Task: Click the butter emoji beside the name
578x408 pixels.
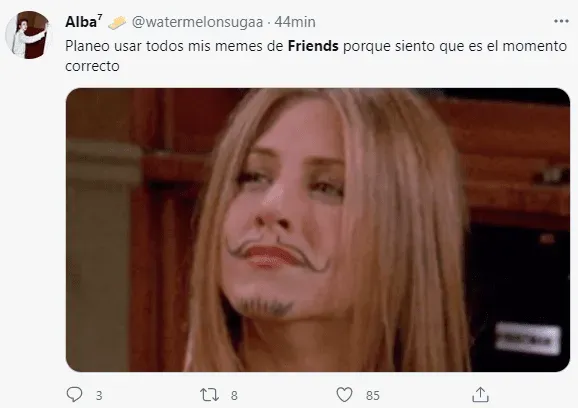Action: pyautogui.click(x=117, y=23)
